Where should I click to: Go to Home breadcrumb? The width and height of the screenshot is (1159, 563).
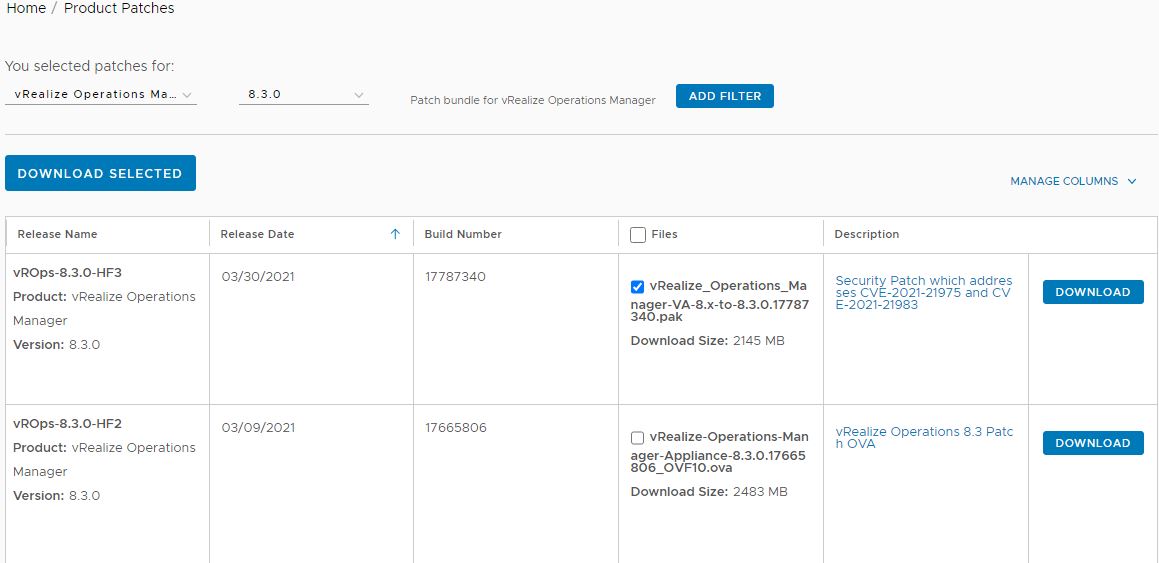26,9
